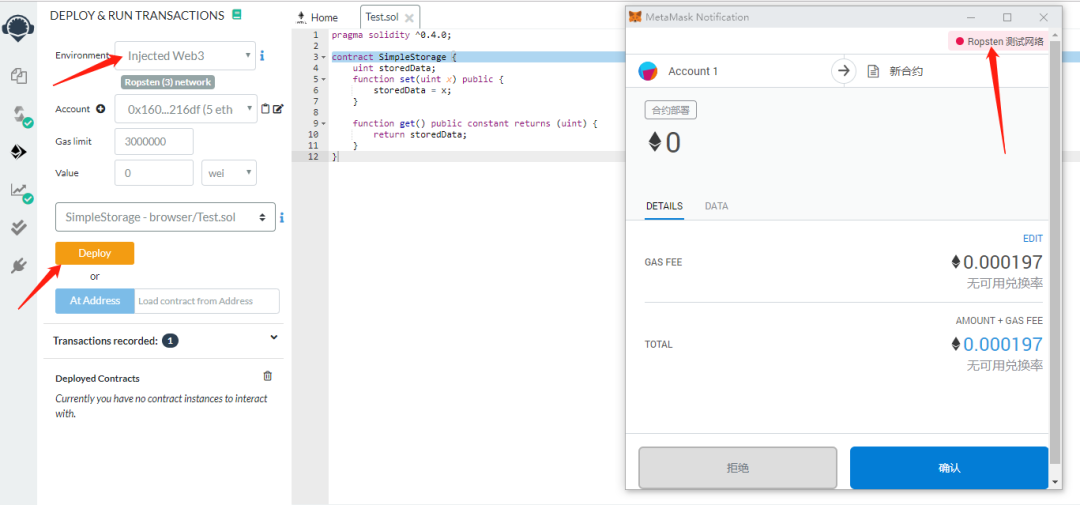Open the wei unit dropdown
The image size is (1080, 505).
pos(229,173)
